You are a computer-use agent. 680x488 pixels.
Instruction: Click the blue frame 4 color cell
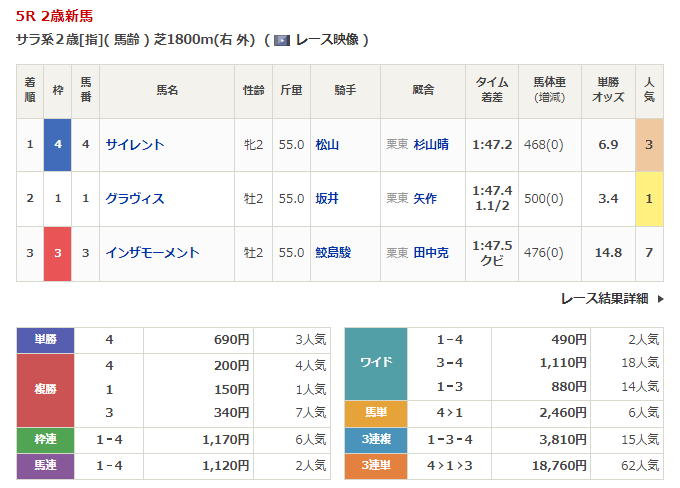click(x=58, y=145)
